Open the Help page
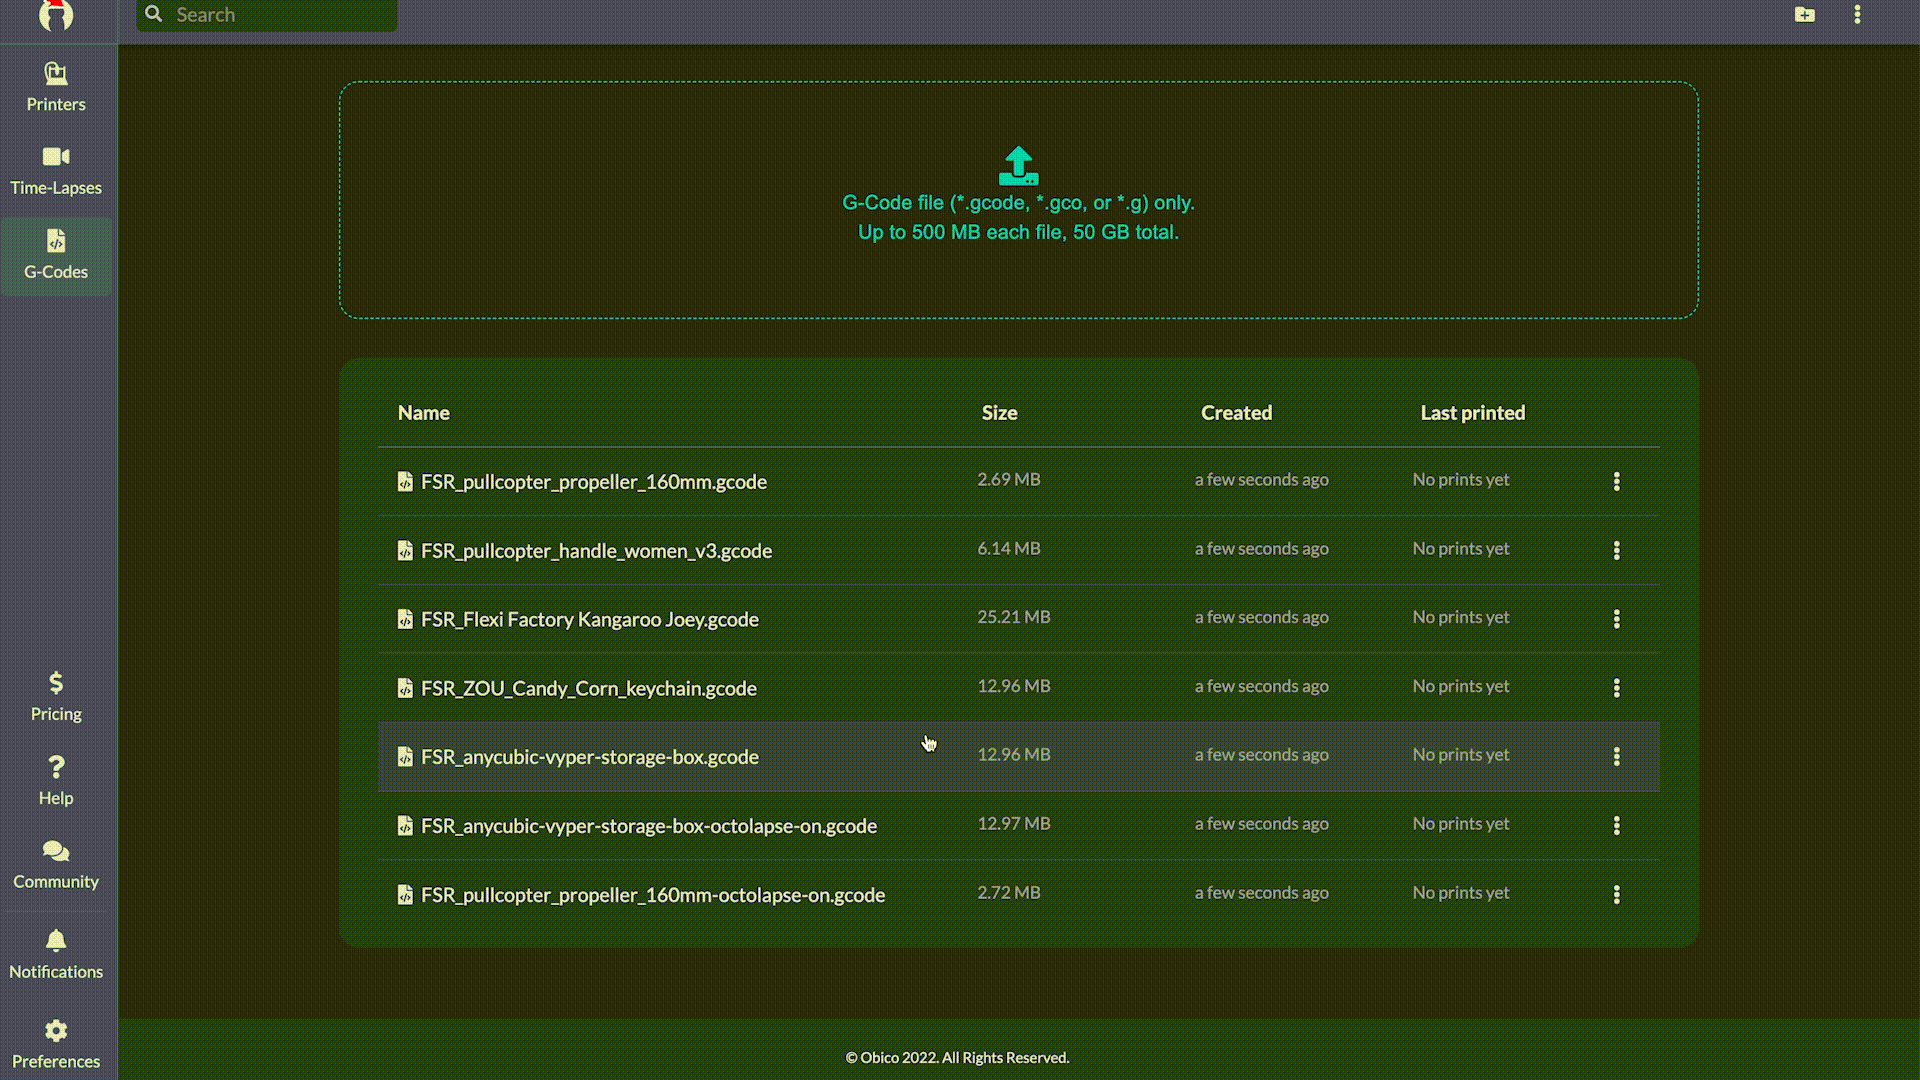The image size is (1920, 1080). [56, 782]
